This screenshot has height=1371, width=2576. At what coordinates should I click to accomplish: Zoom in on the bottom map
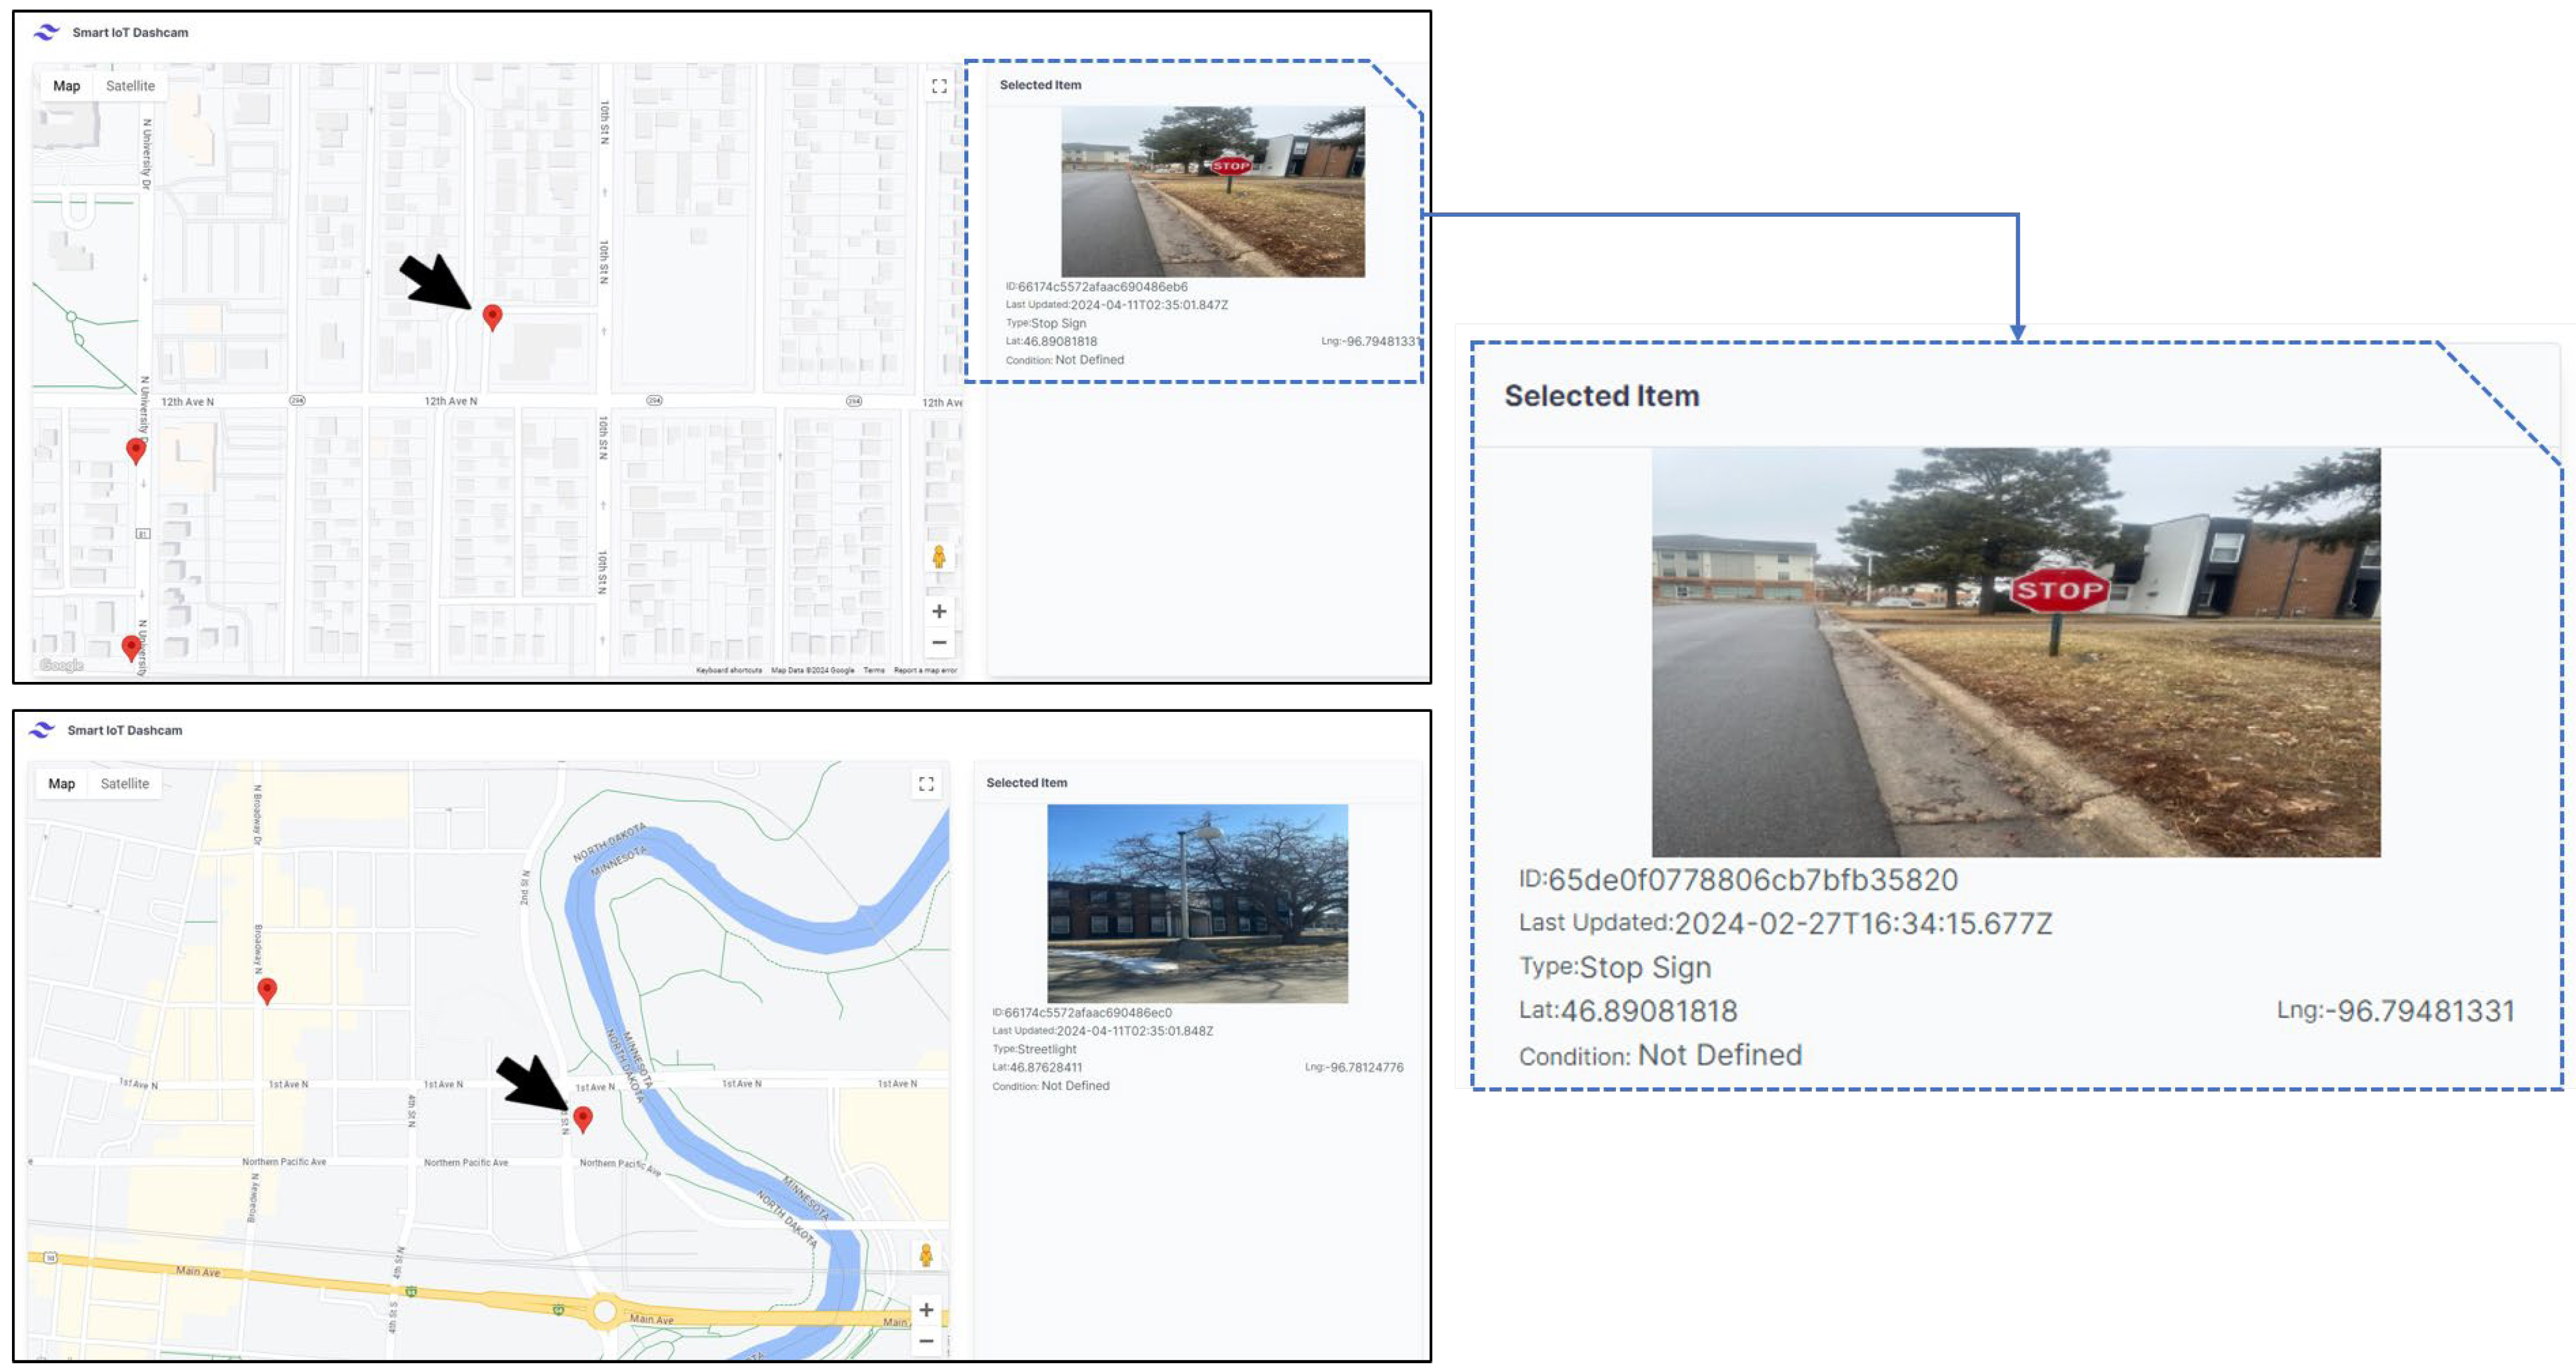926,1309
